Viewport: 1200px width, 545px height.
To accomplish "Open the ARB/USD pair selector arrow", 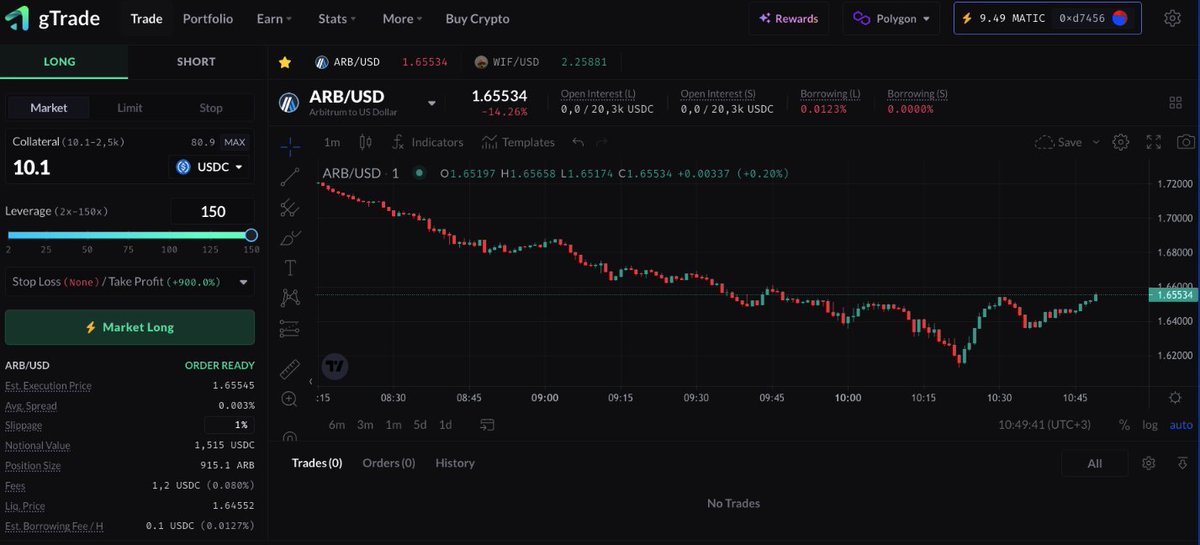I will click(432, 102).
